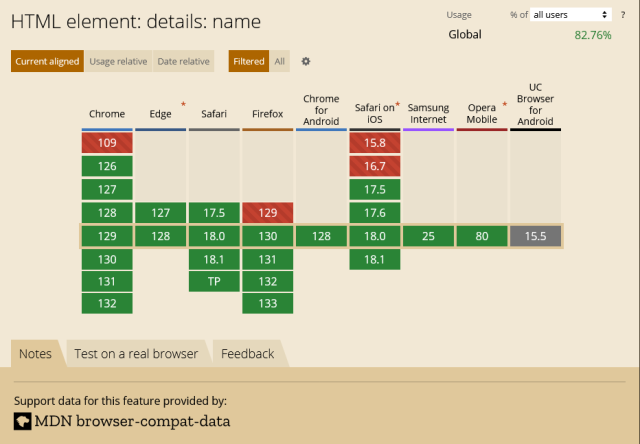640x444 pixels.
Task: Click the Opera Mobile asterisk note
Action: (x=504, y=104)
